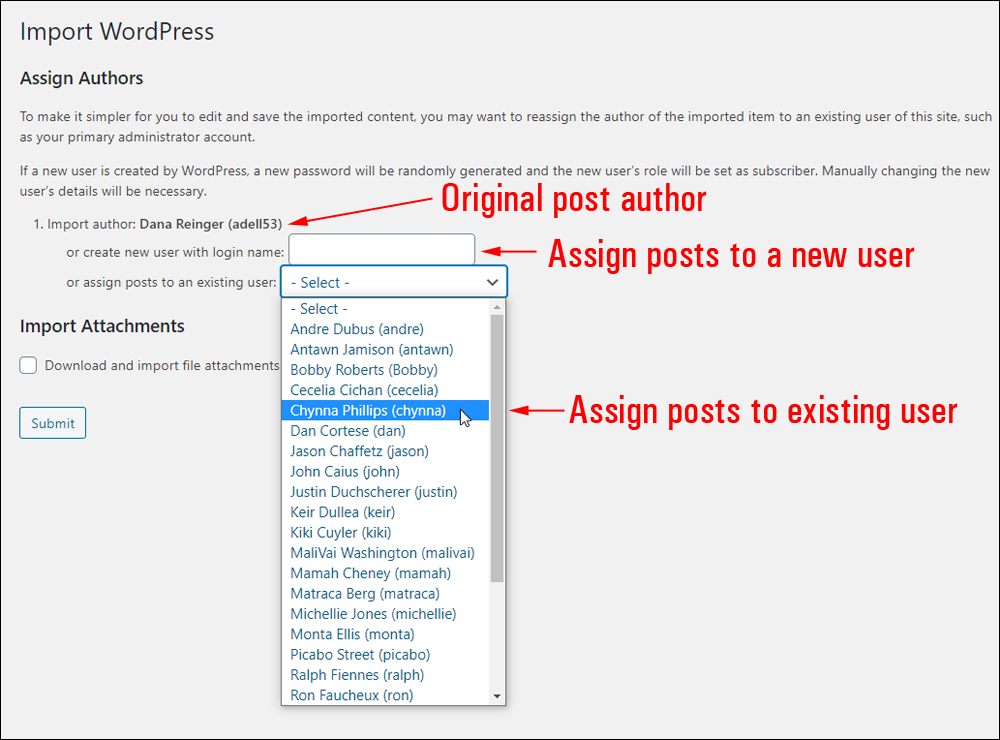Pick Monta Ellis (monta) from list
The height and width of the screenshot is (740, 1000).
(x=385, y=635)
